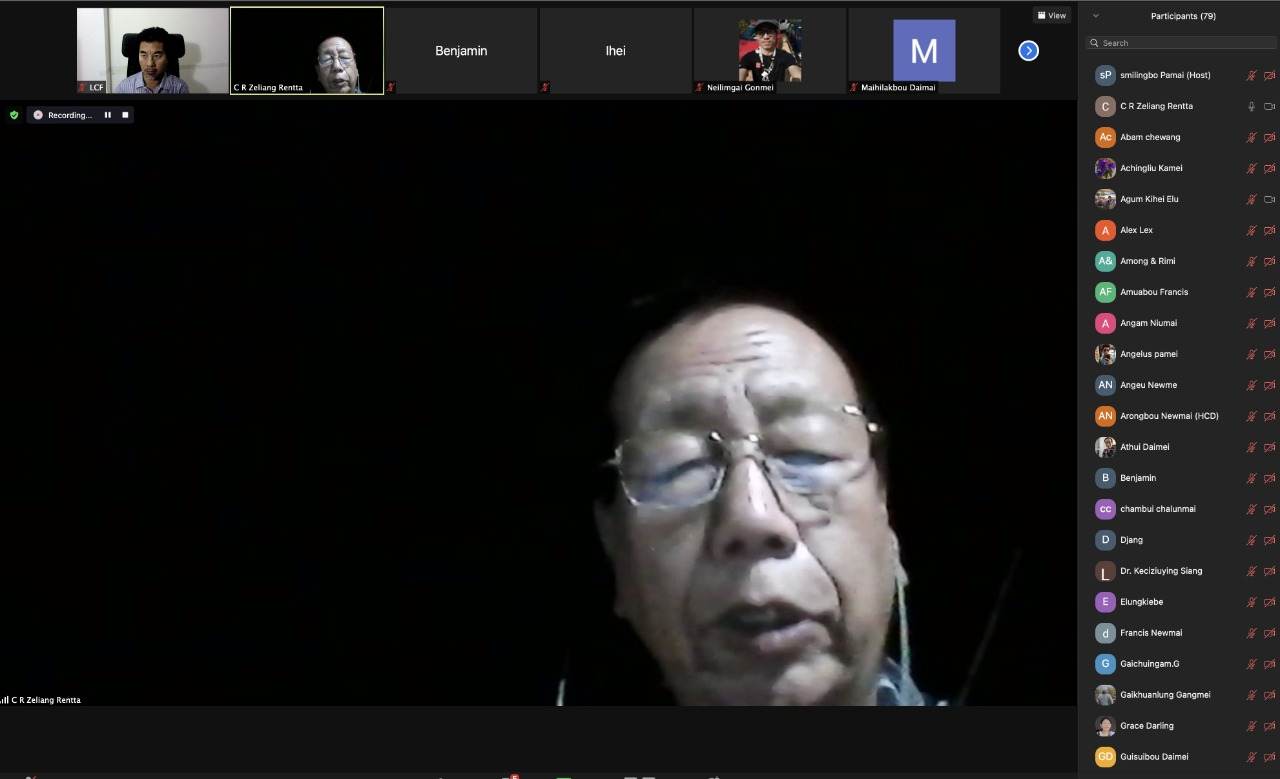
Task: Show next page of video thumbnails
Action: pos(1028,51)
